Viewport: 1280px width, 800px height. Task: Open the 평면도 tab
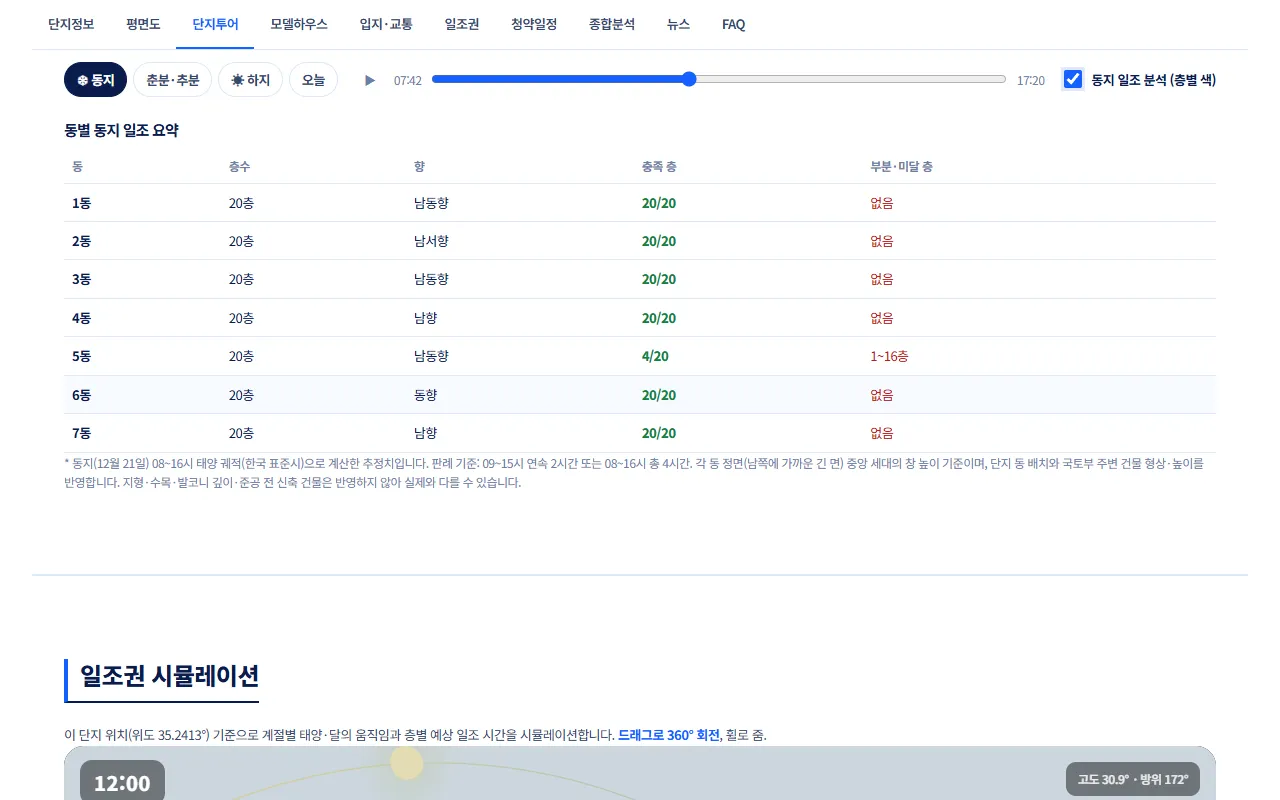point(143,24)
